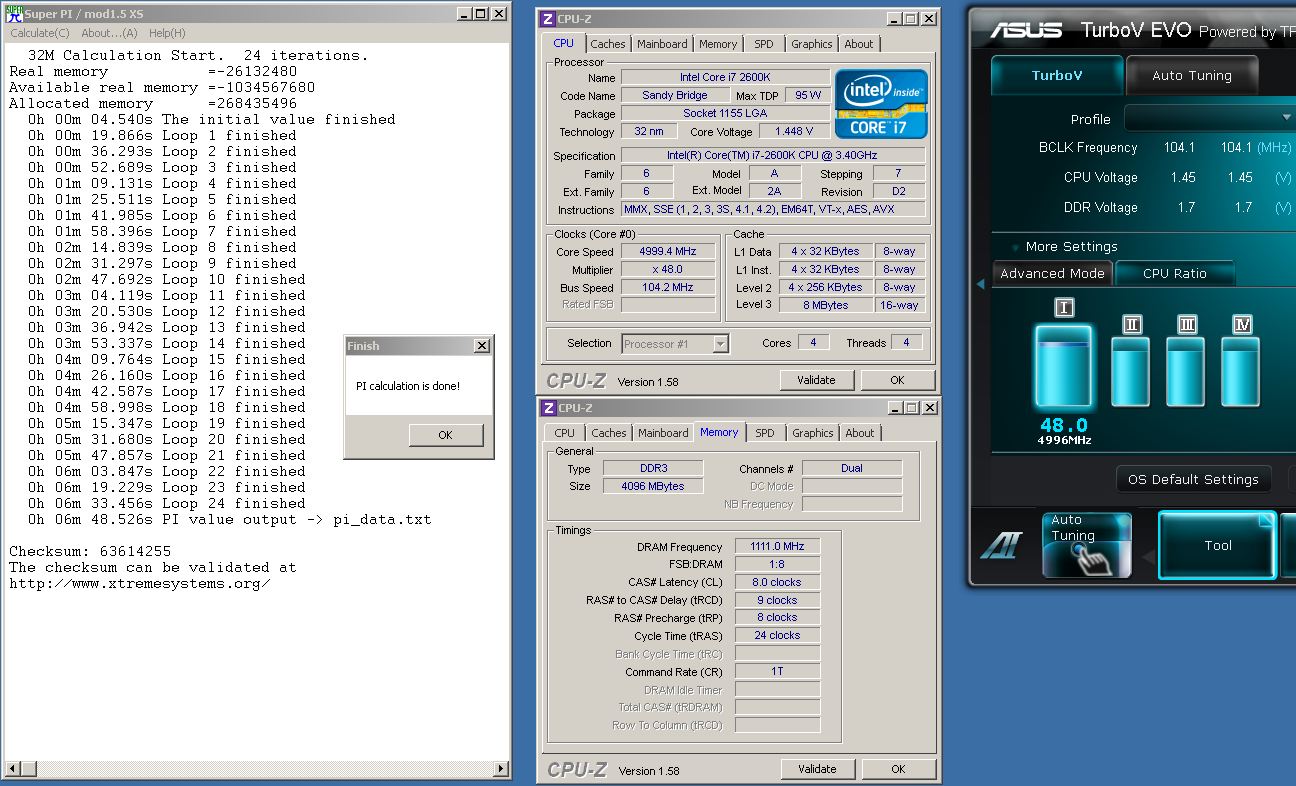Toggle CPU core I ratio selector

(x=1064, y=308)
